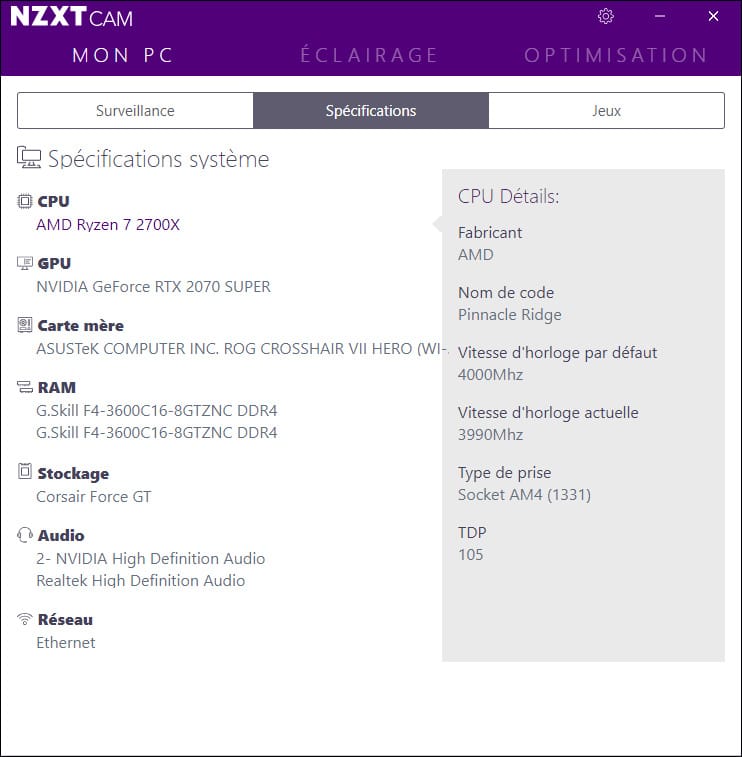The width and height of the screenshot is (742, 757).
Task: Show details for NVIDIA GeForce RTX 2070 SUPER
Action: (153, 287)
